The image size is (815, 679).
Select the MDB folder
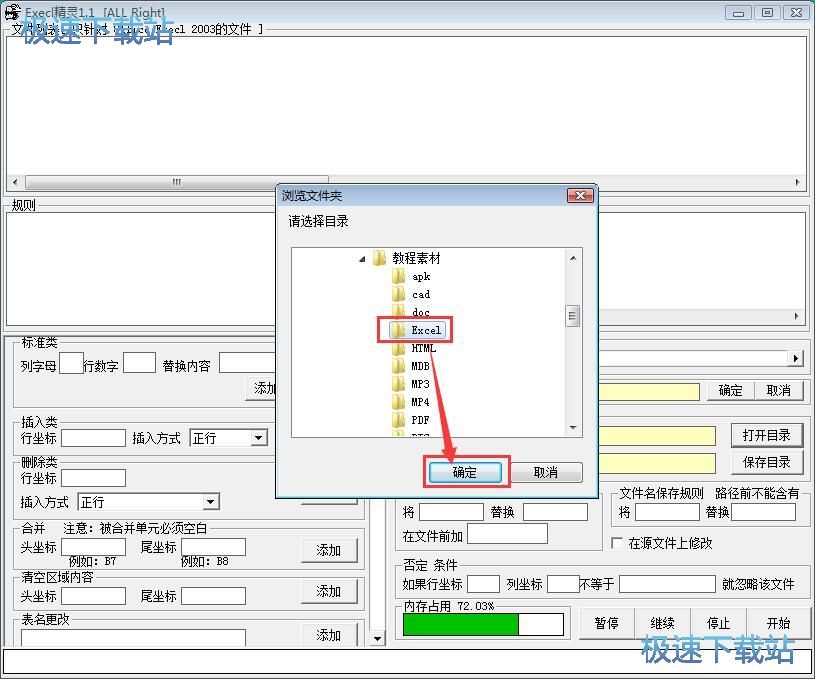(420, 366)
